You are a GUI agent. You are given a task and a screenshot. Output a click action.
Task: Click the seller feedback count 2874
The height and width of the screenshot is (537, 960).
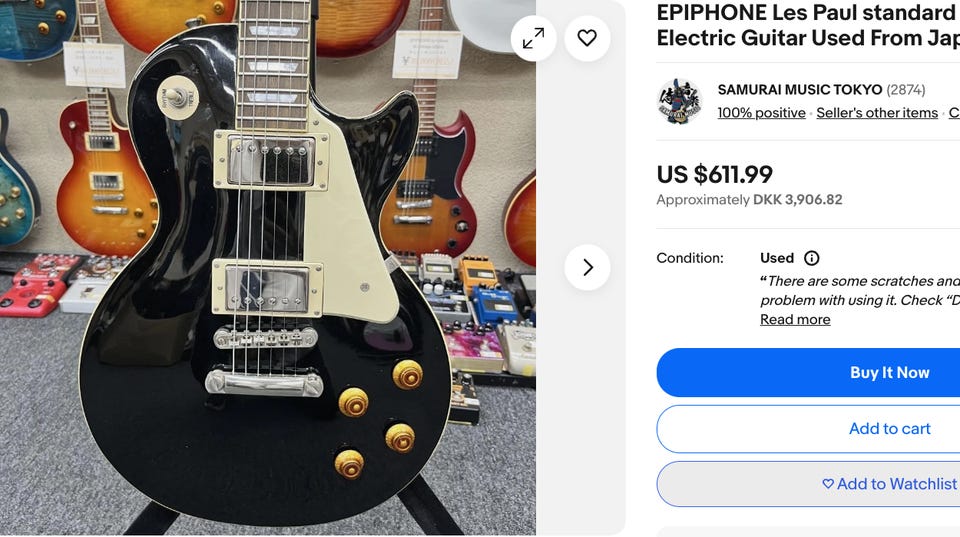coord(906,89)
